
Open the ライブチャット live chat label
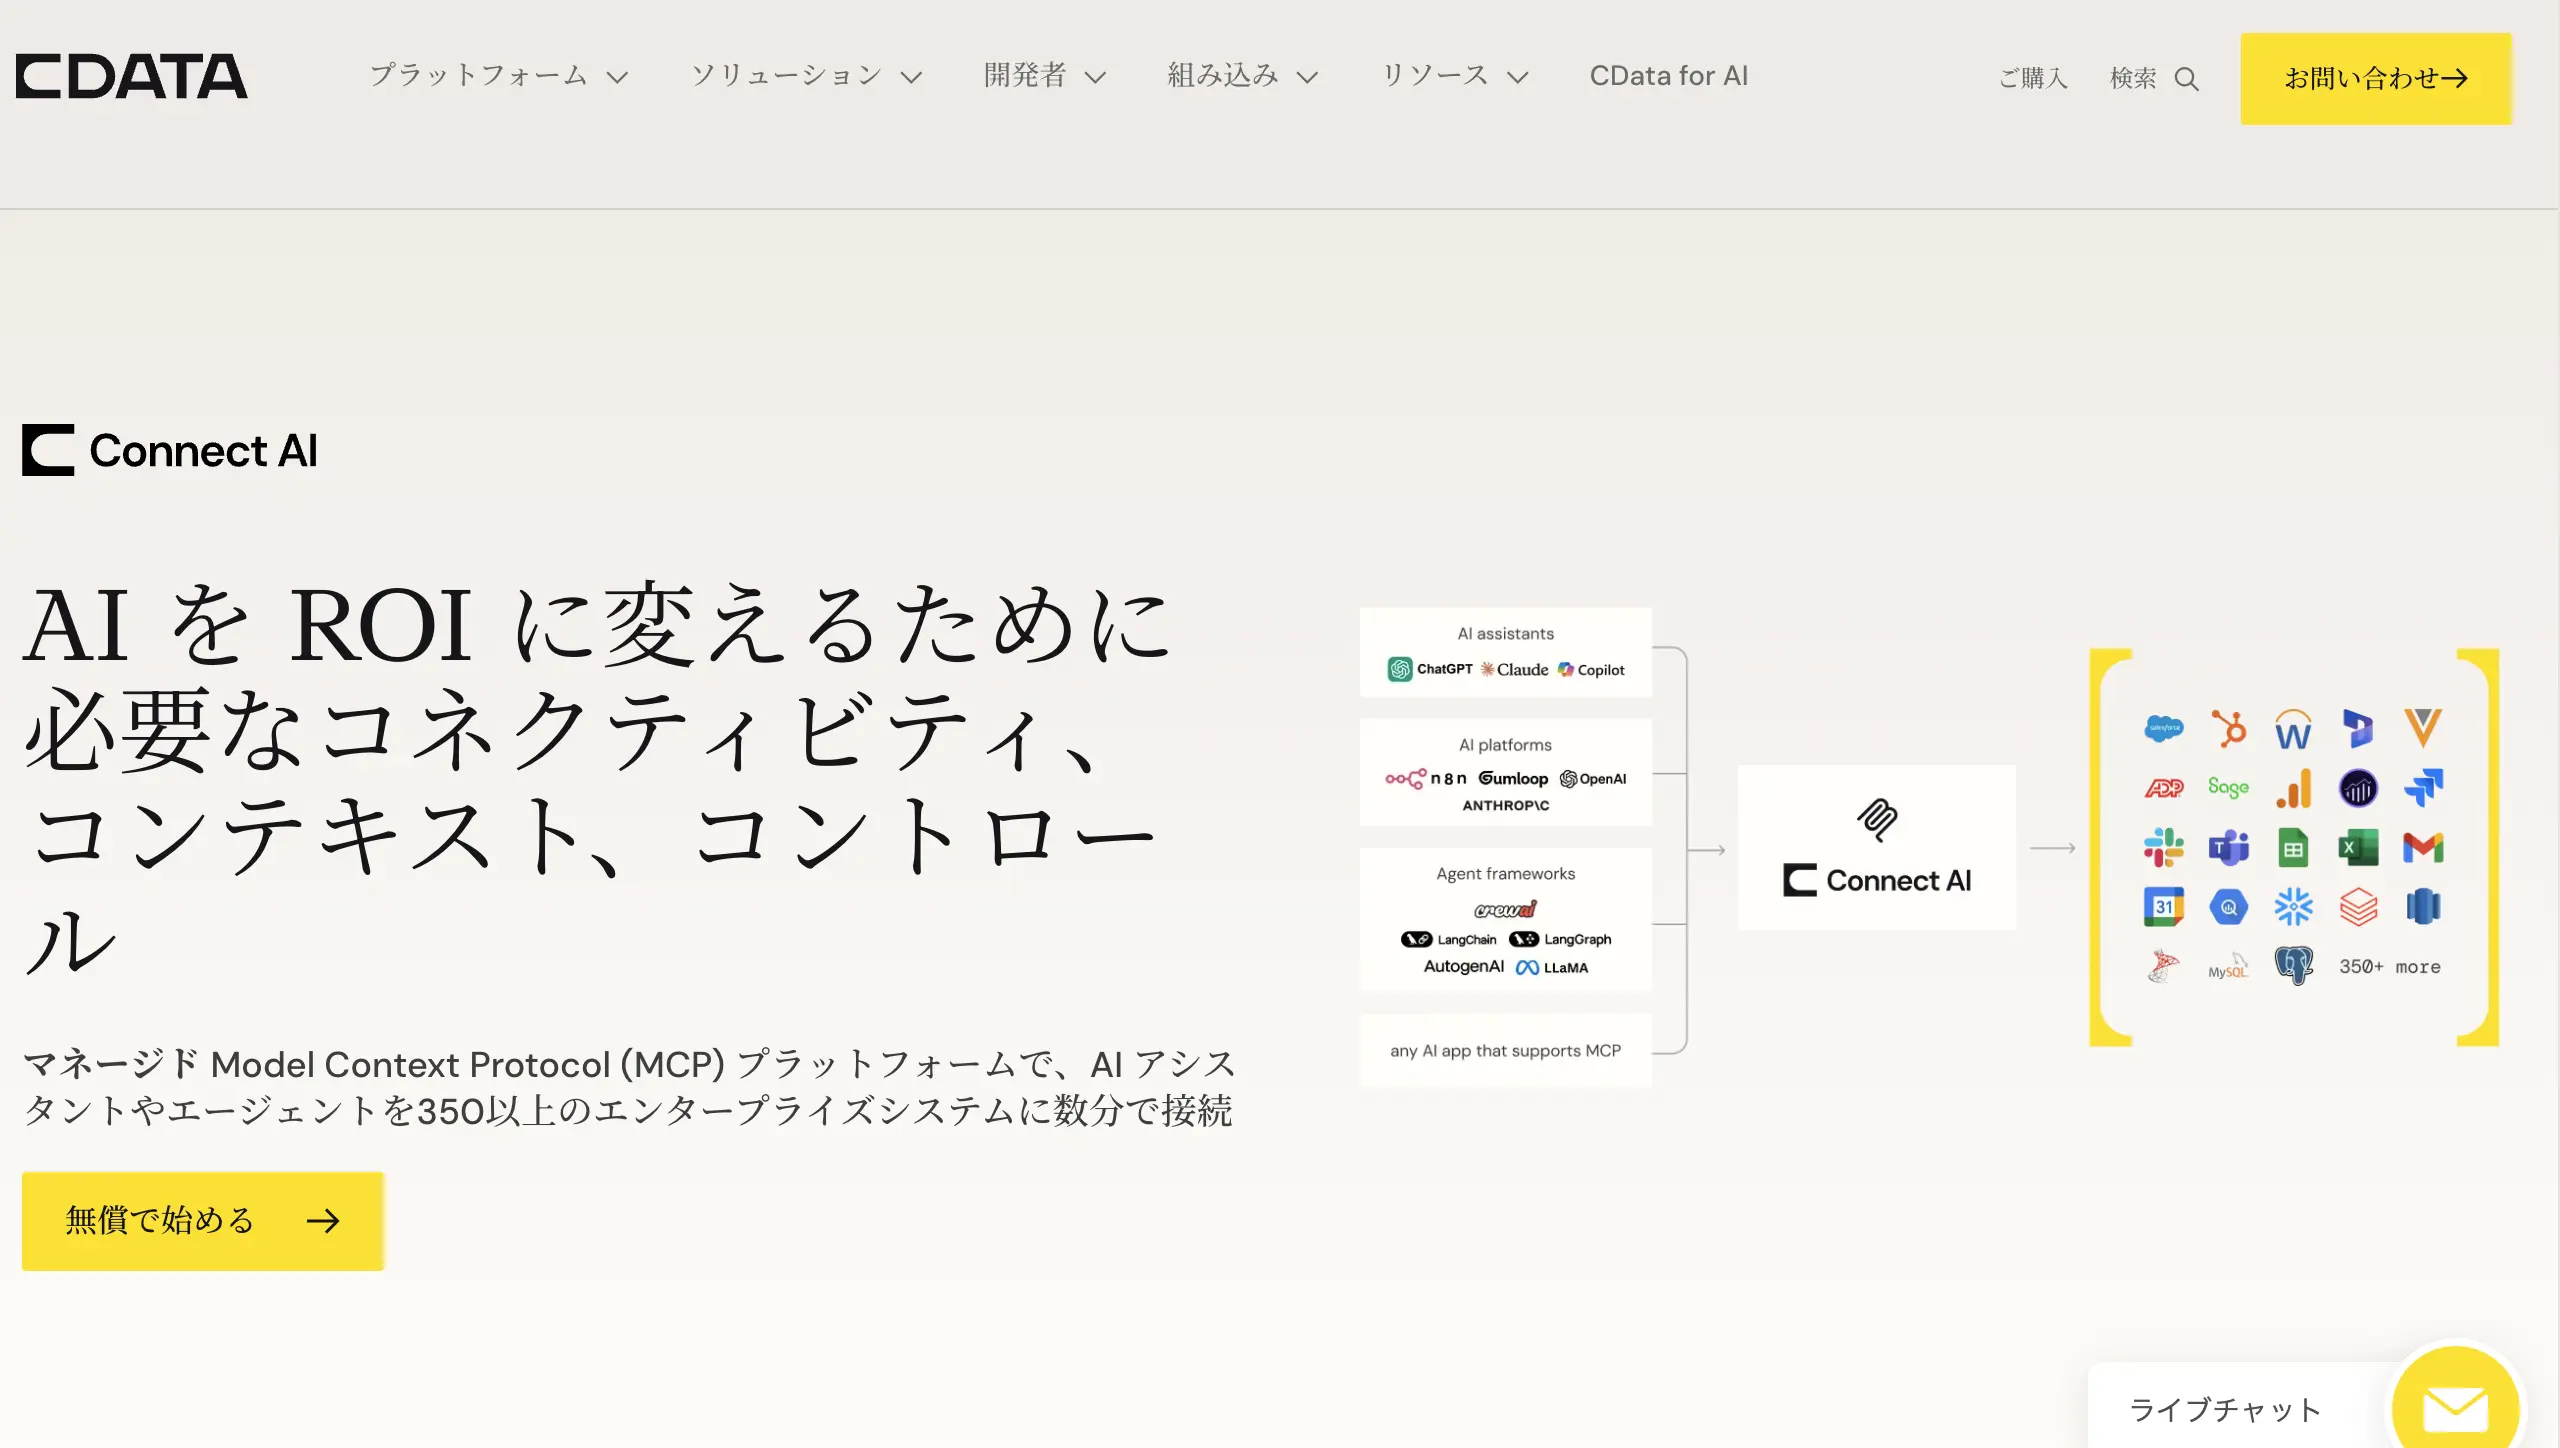click(2225, 1410)
